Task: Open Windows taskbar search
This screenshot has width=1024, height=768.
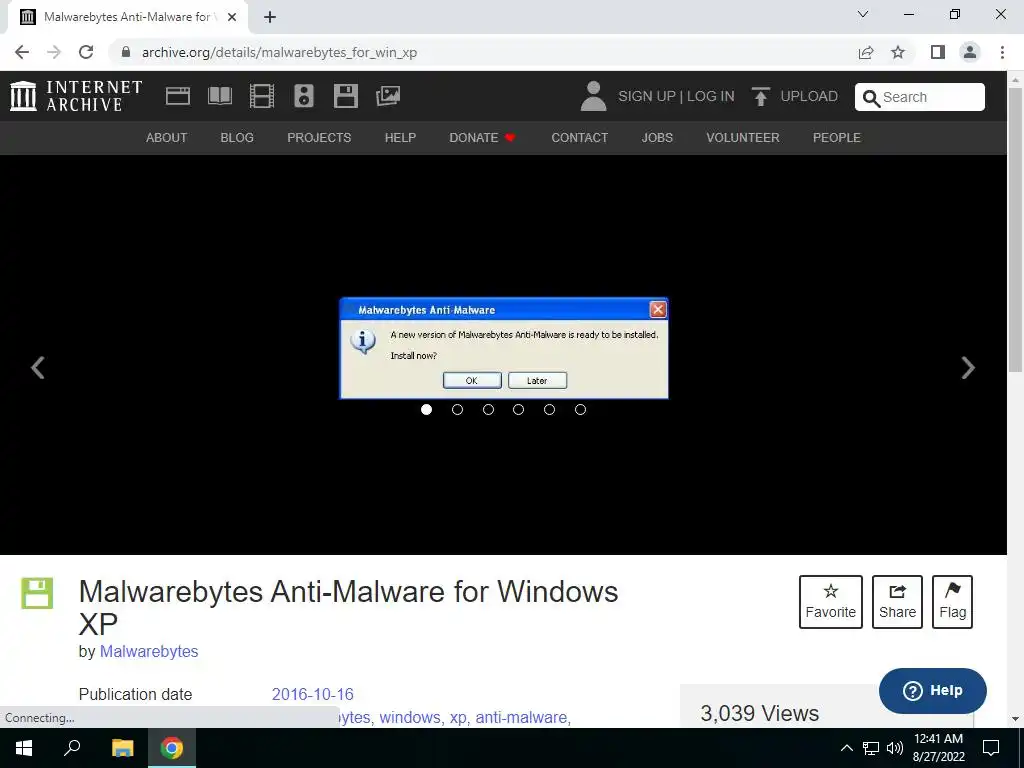Action: coord(72,748)
